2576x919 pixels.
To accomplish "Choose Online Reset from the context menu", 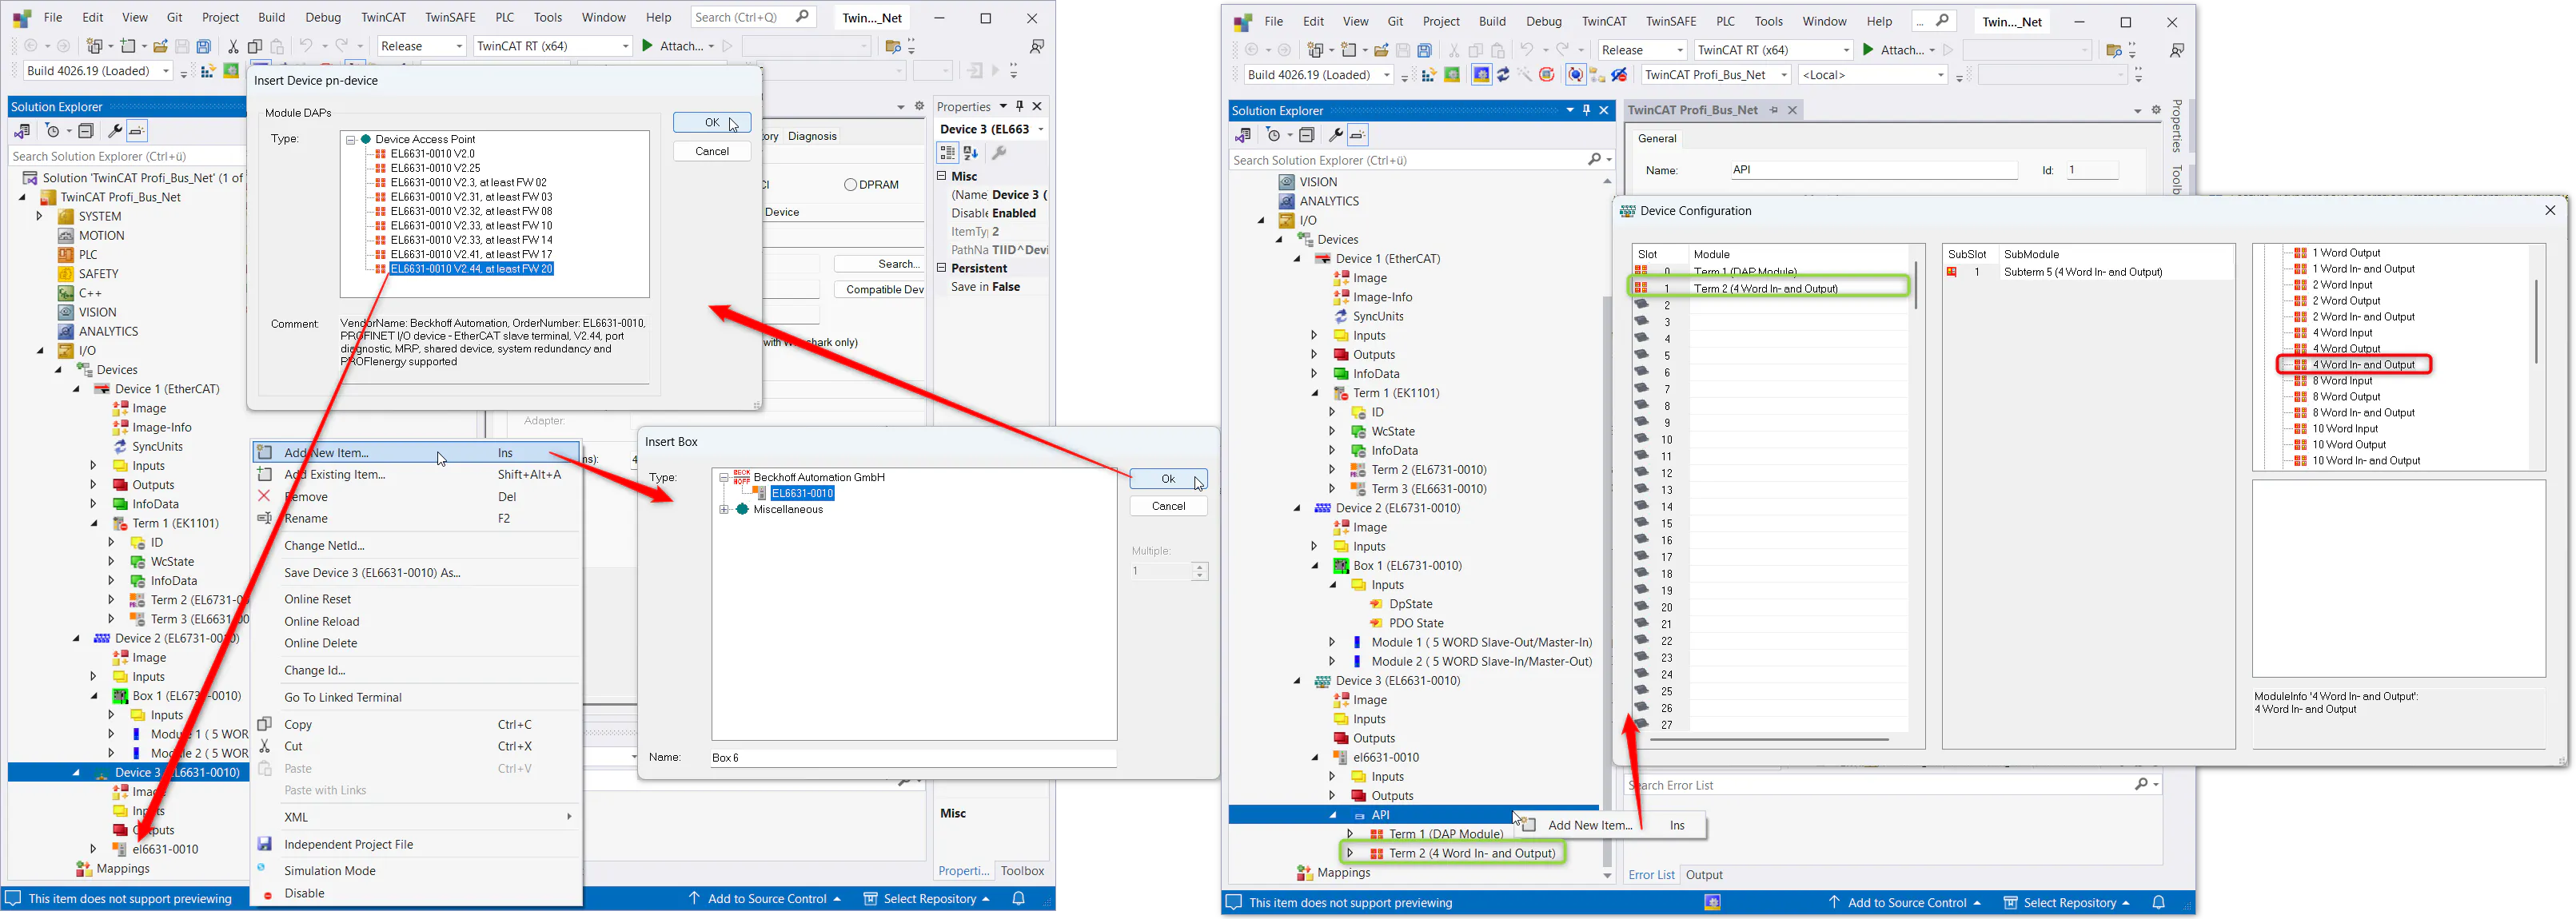I will 318,599.
